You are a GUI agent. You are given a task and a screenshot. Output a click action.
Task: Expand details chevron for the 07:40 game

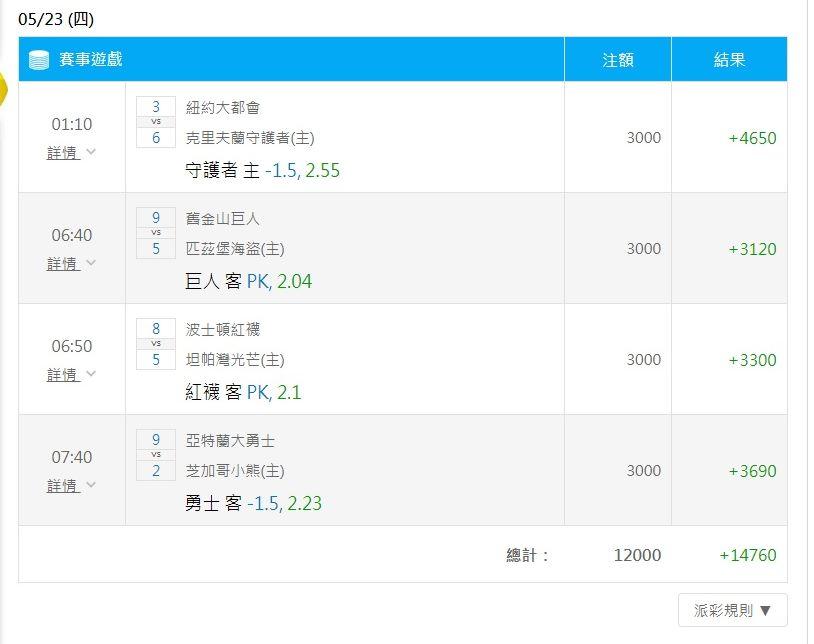click(x=91, y=485)
